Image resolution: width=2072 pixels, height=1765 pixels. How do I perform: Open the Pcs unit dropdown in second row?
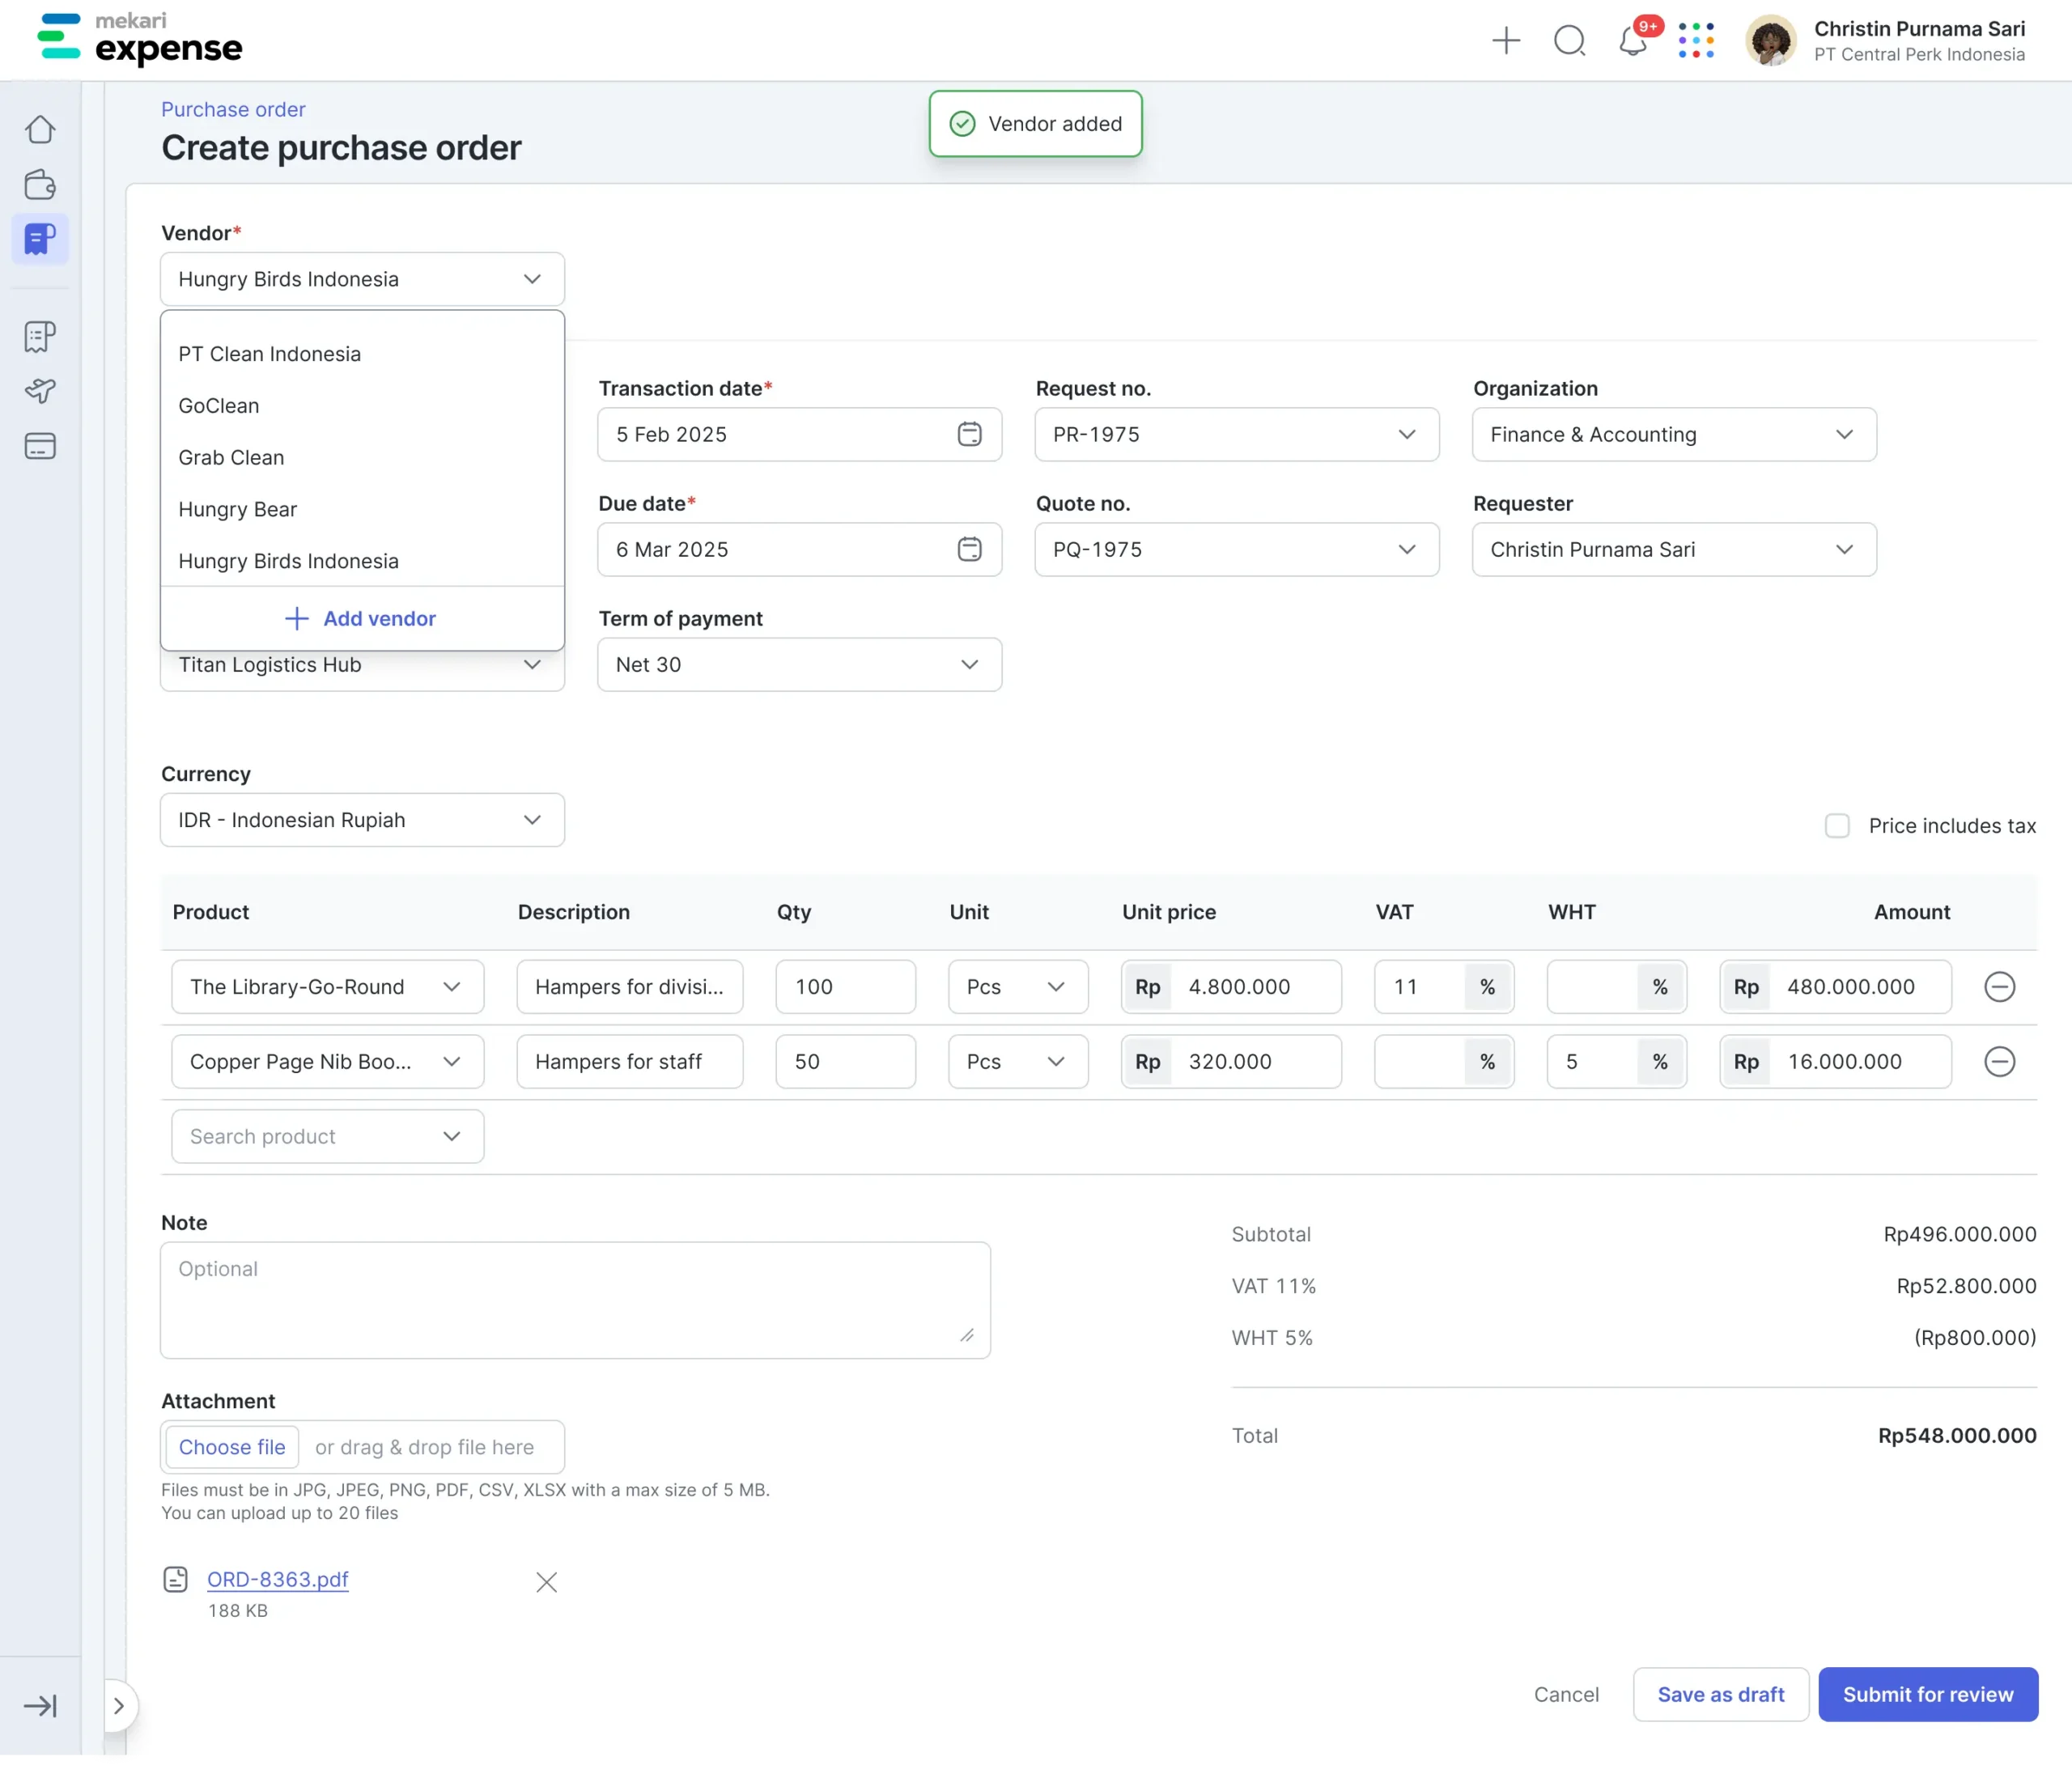(1018, 1062)
